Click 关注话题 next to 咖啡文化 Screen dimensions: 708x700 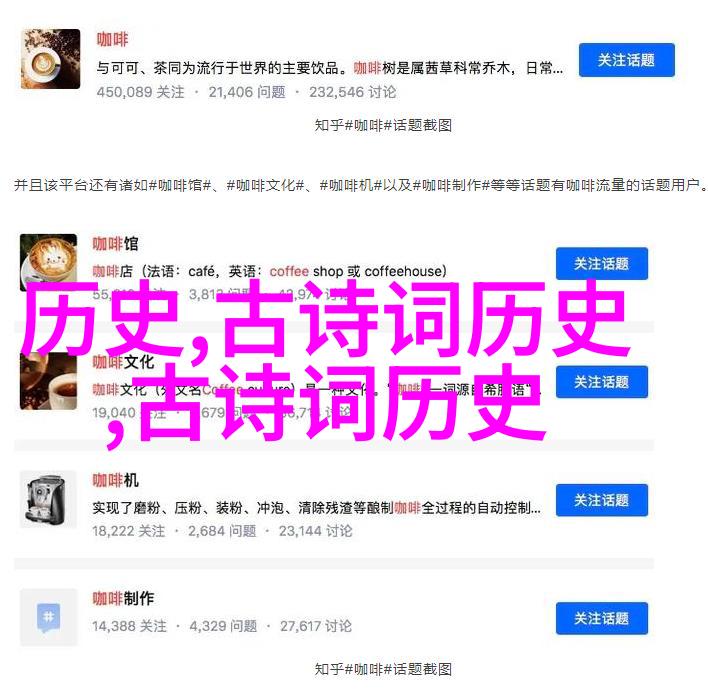(602, 382)
